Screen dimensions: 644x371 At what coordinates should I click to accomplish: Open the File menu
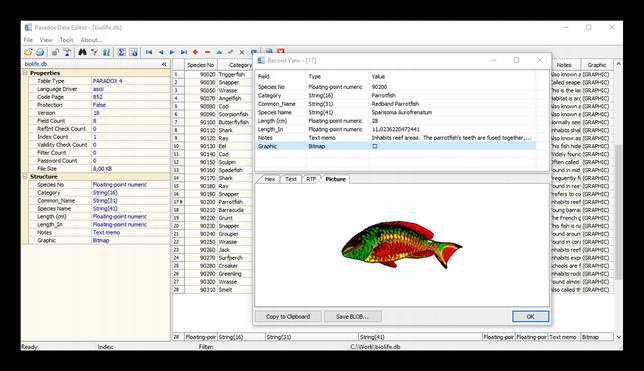click(x=28, y=40)
